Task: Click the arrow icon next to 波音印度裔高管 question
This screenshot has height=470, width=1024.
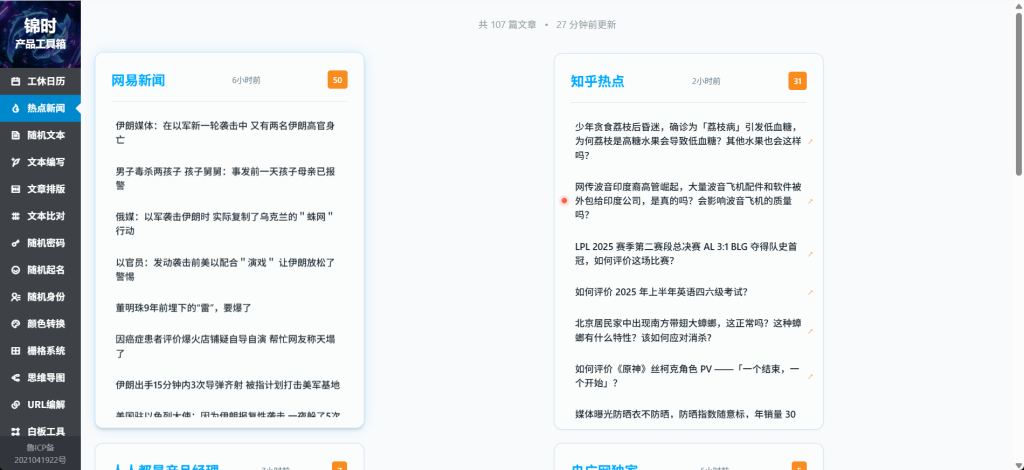Action: pos(810,202)
